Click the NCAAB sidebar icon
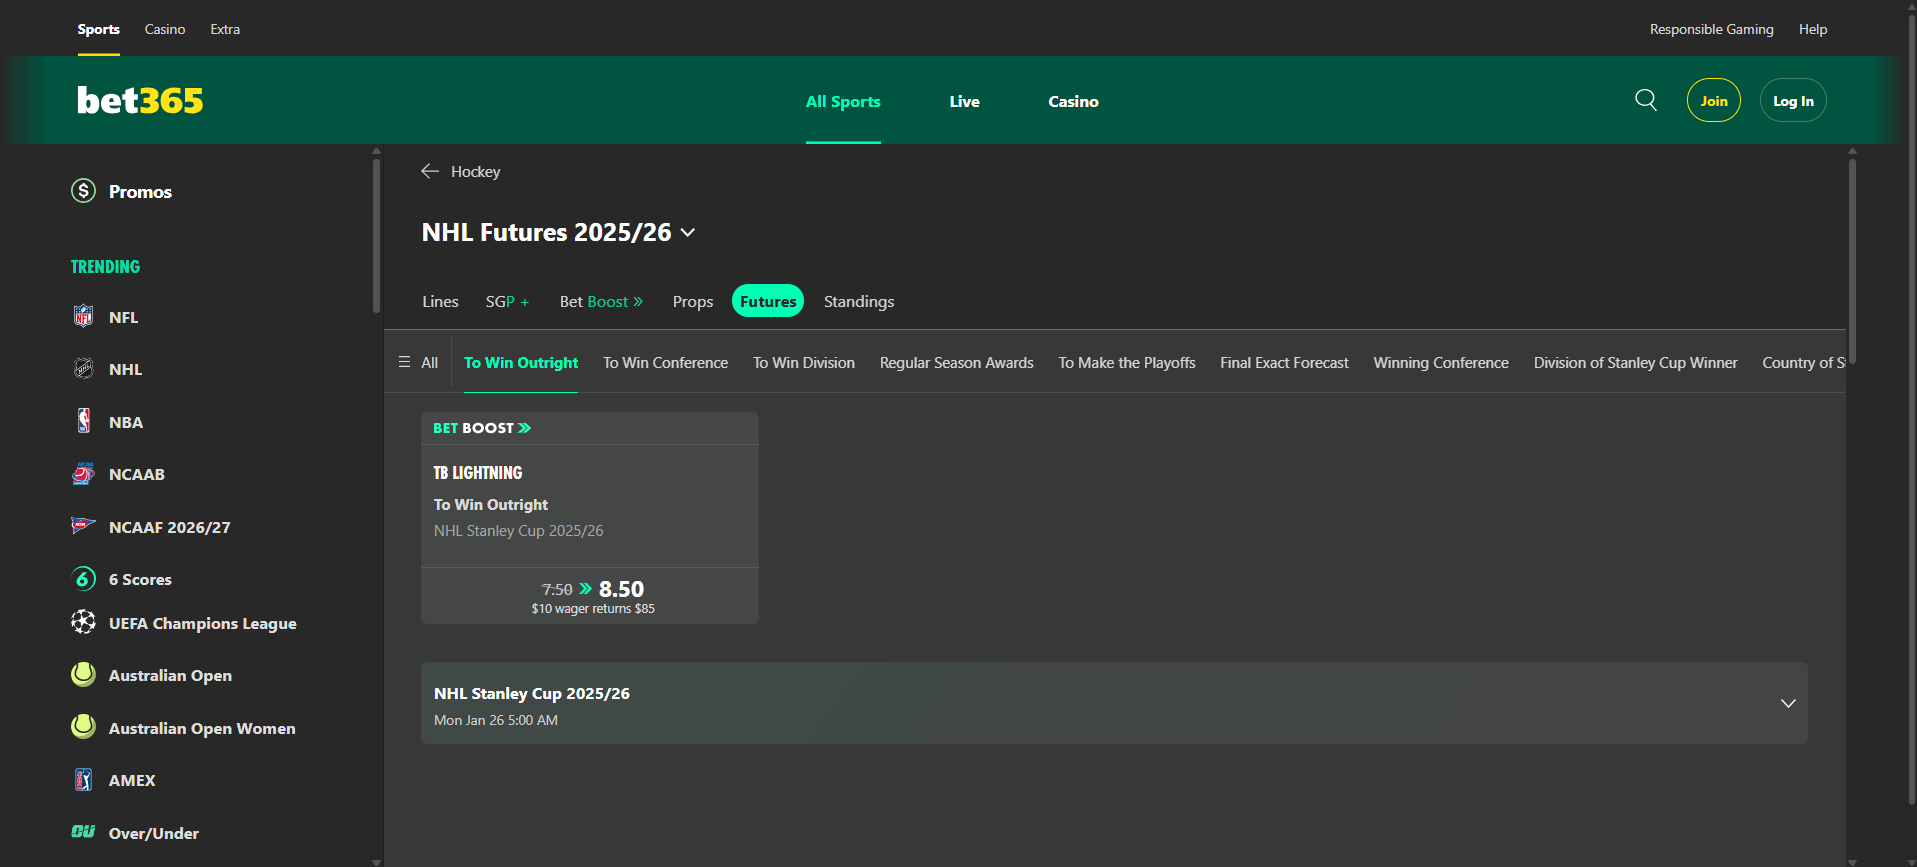Viewport: 1917px width, 867px height. (x=84, y=474)
